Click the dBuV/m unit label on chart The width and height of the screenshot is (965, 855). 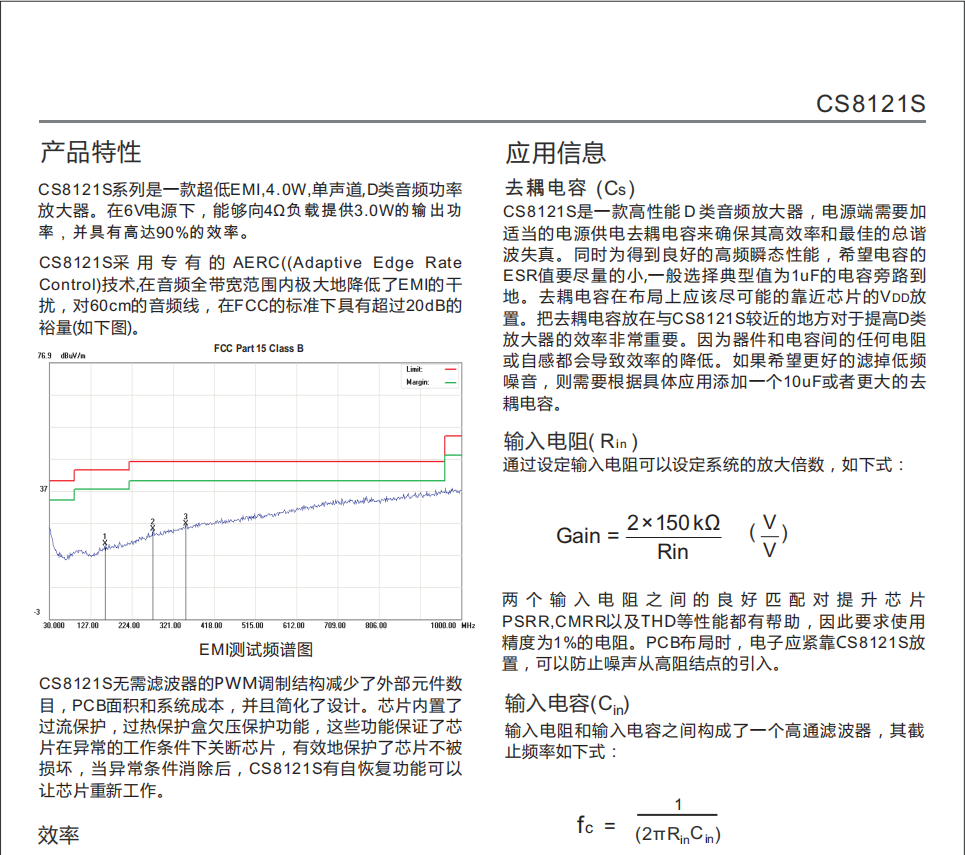pyautogui.click(x=73, y=356)
